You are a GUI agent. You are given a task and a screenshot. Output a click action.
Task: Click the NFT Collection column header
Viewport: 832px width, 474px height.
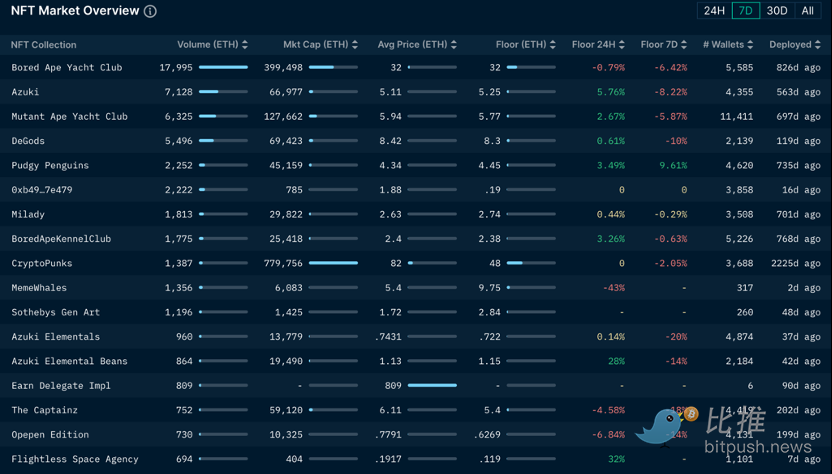[43, 45]
